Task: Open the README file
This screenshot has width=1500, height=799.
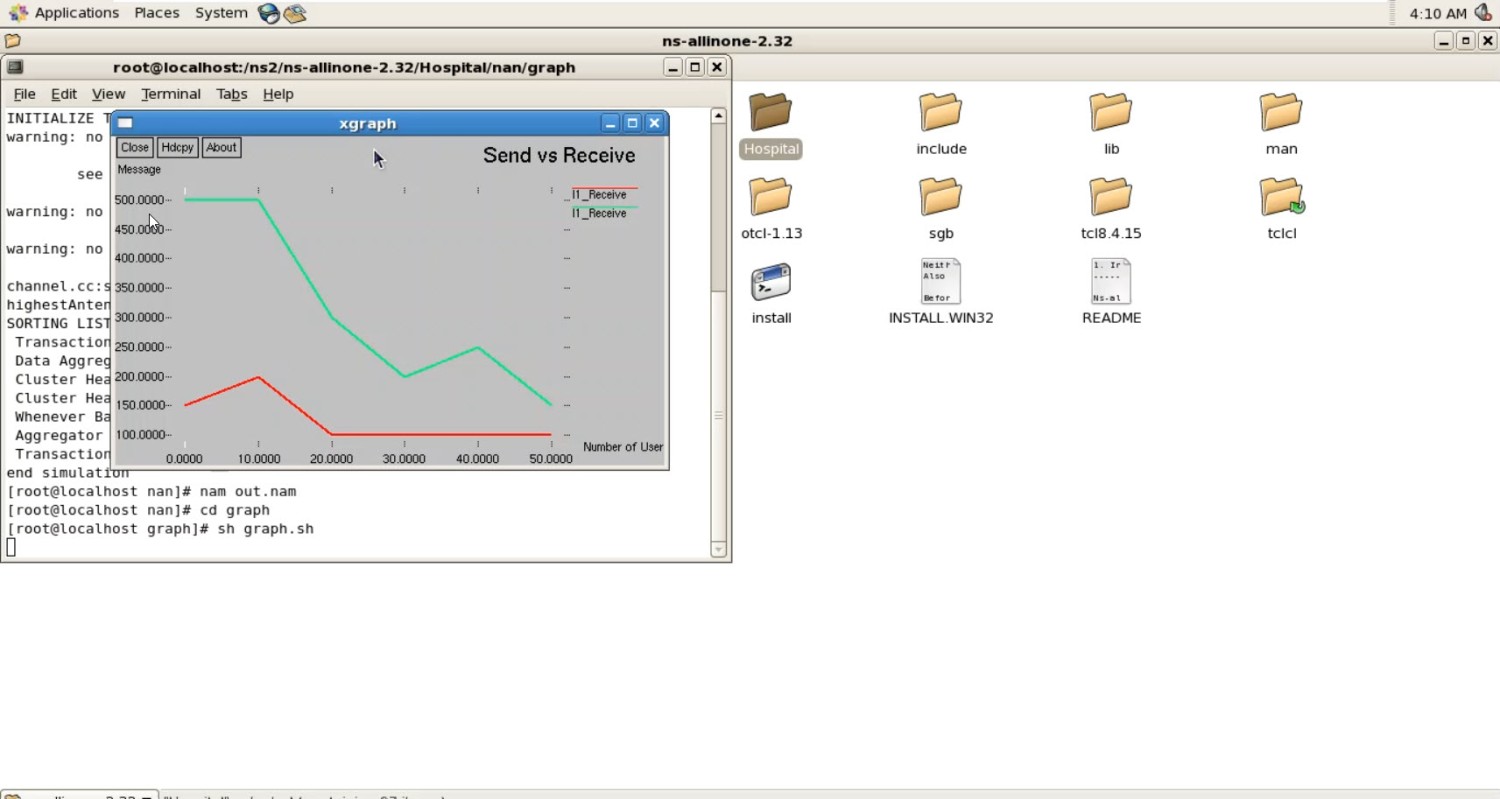Action: [x=1110, y=282]
